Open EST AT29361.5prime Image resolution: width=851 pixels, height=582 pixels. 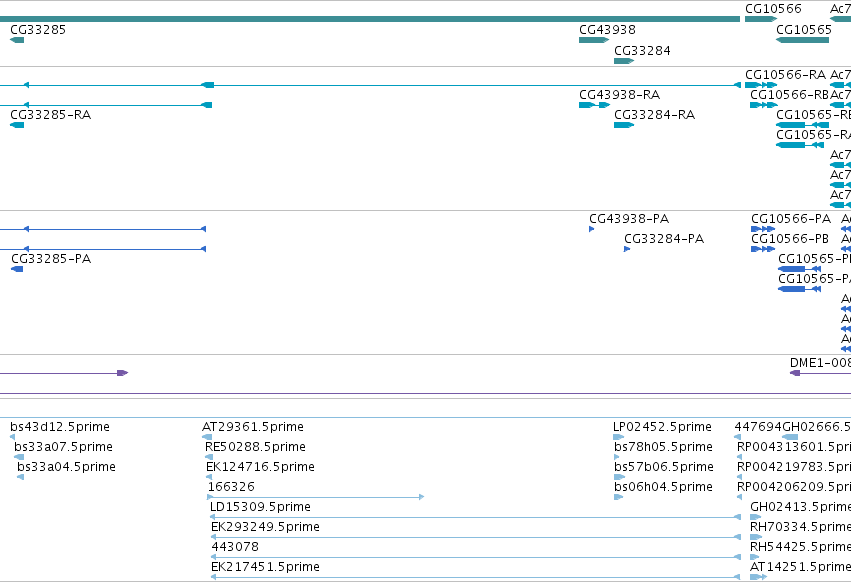[207, 437]
